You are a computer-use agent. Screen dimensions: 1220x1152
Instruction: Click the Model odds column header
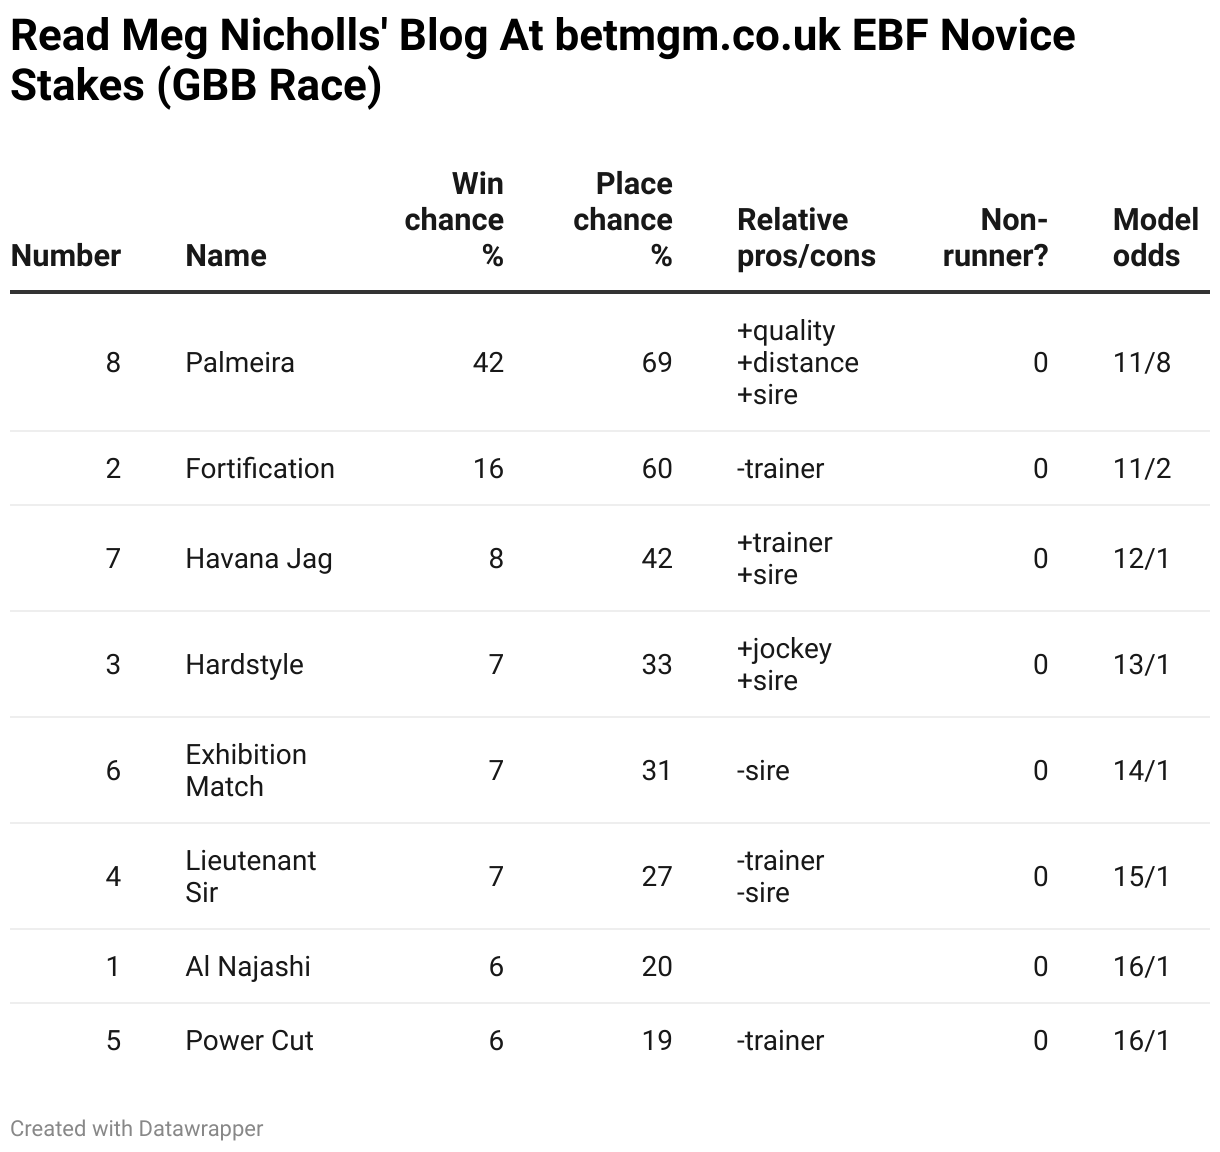1155,238
